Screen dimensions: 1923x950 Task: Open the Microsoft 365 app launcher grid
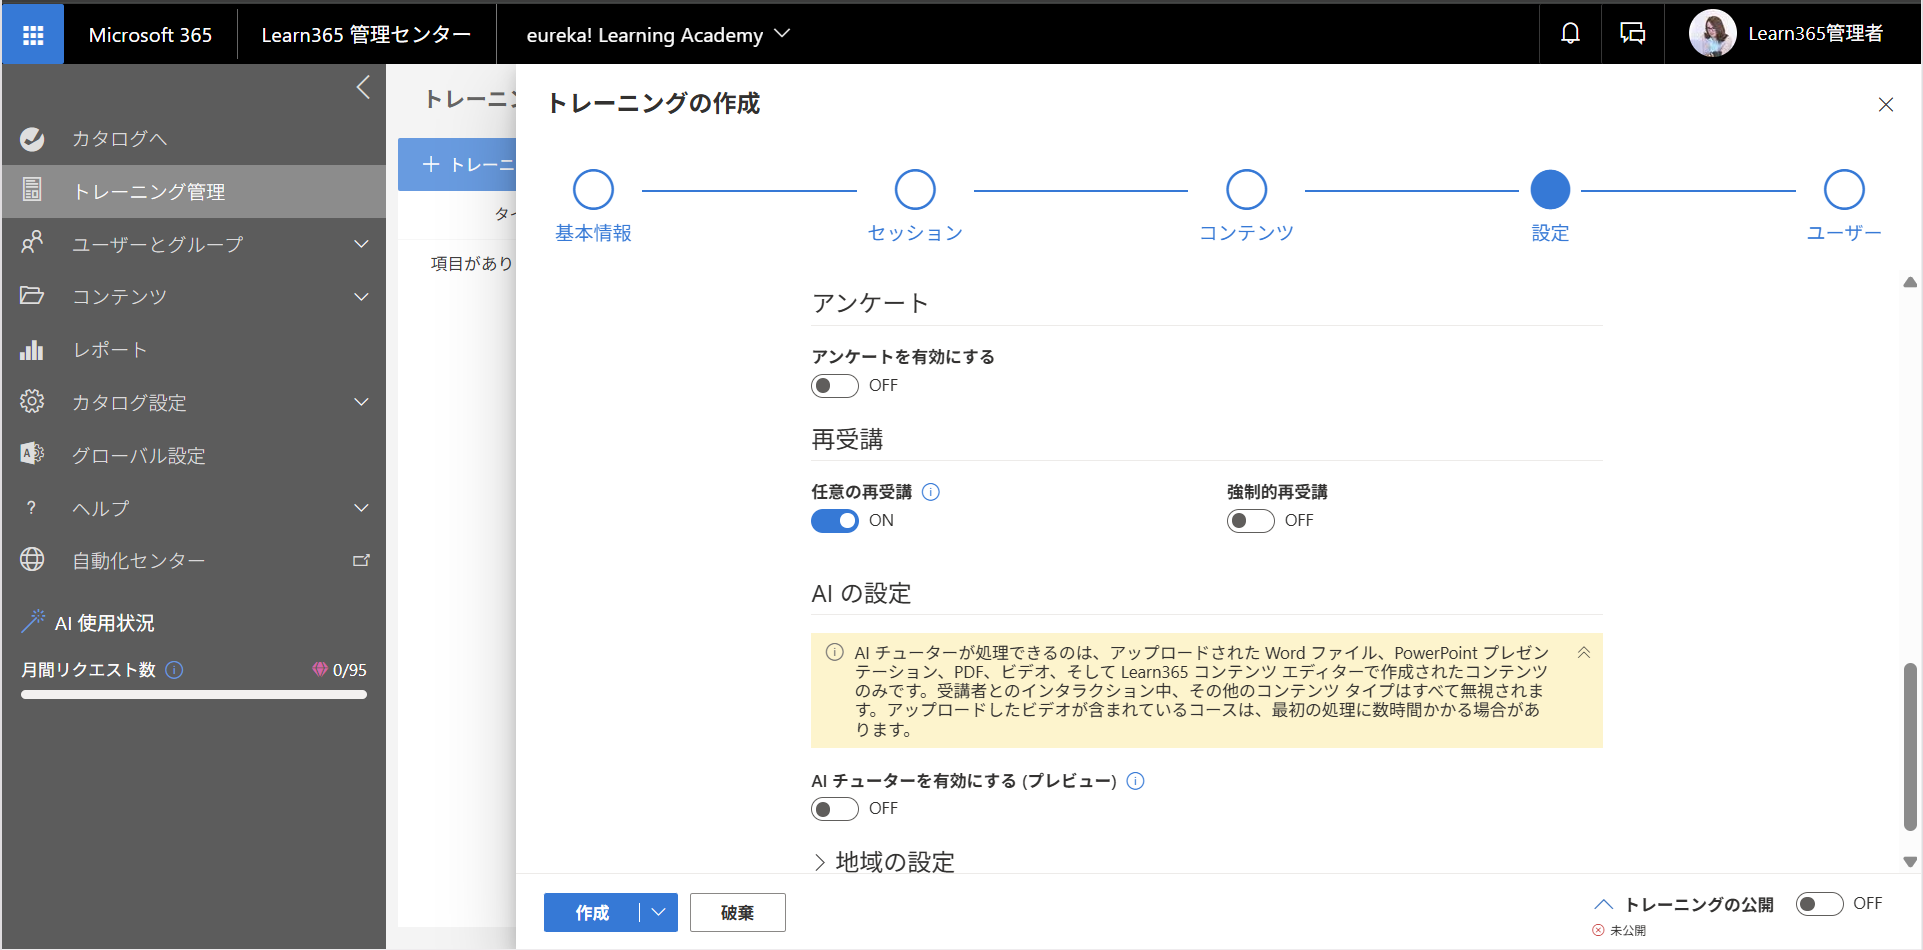point(33,35)
